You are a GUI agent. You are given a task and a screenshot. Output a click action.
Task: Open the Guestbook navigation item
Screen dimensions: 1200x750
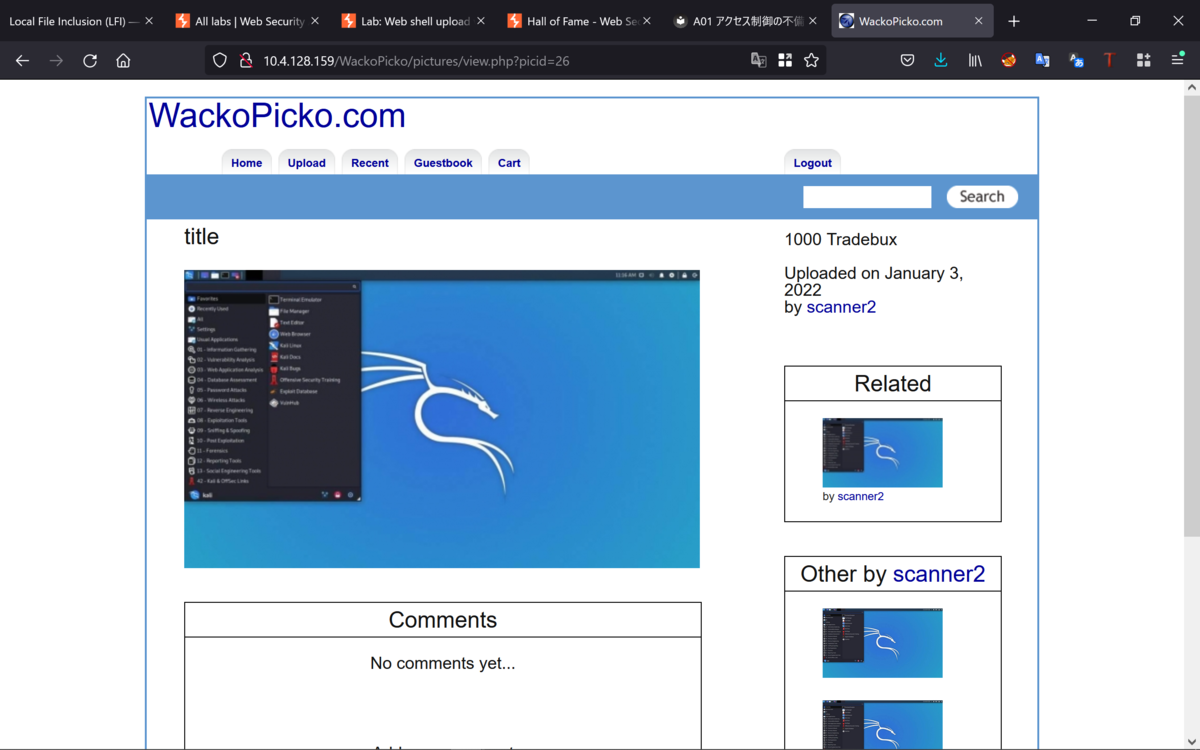click(443, 163)
